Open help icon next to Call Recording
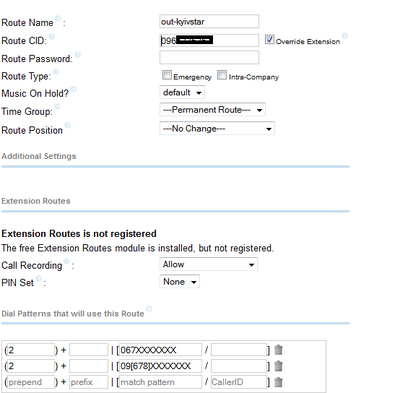The width and height of the screenshot is (400, 393). point(67,261)
